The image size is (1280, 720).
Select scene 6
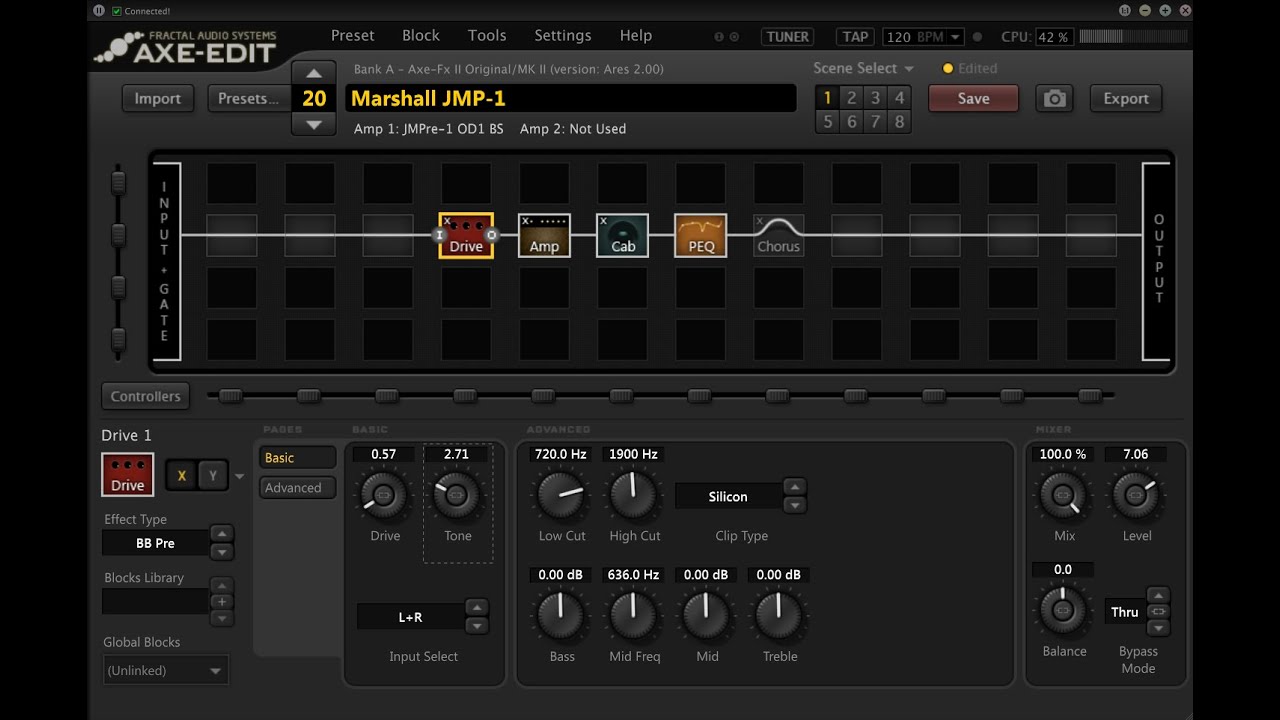[851, 122]
